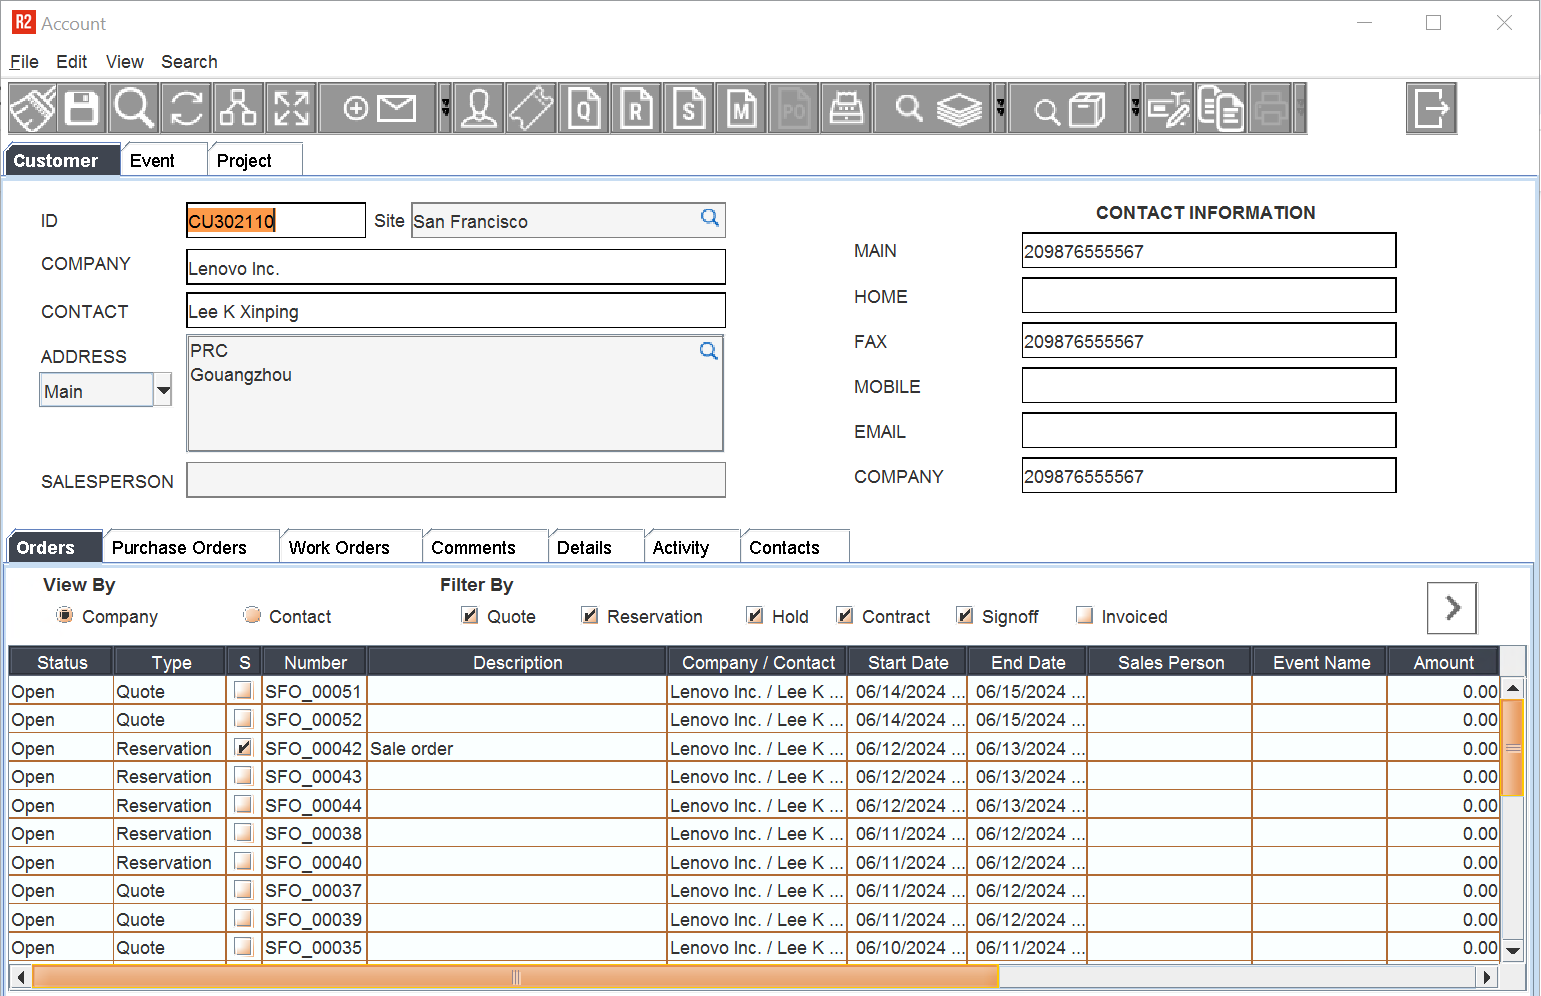This screenshot has height=996, width=1541.
Task: Enable the Invoiced filter checkbox
Action: pyautogui.click(x=1084, y=615)
